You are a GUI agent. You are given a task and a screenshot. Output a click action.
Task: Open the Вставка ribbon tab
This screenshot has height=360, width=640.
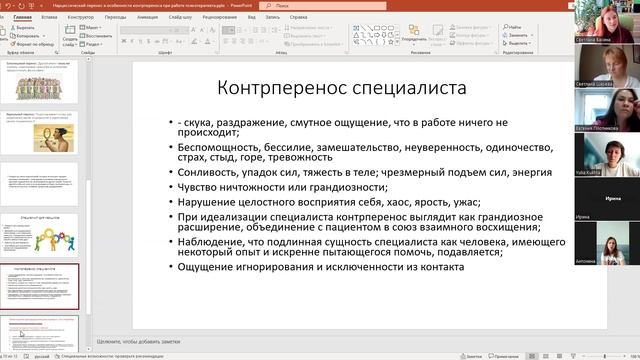[x=49, y=17]
